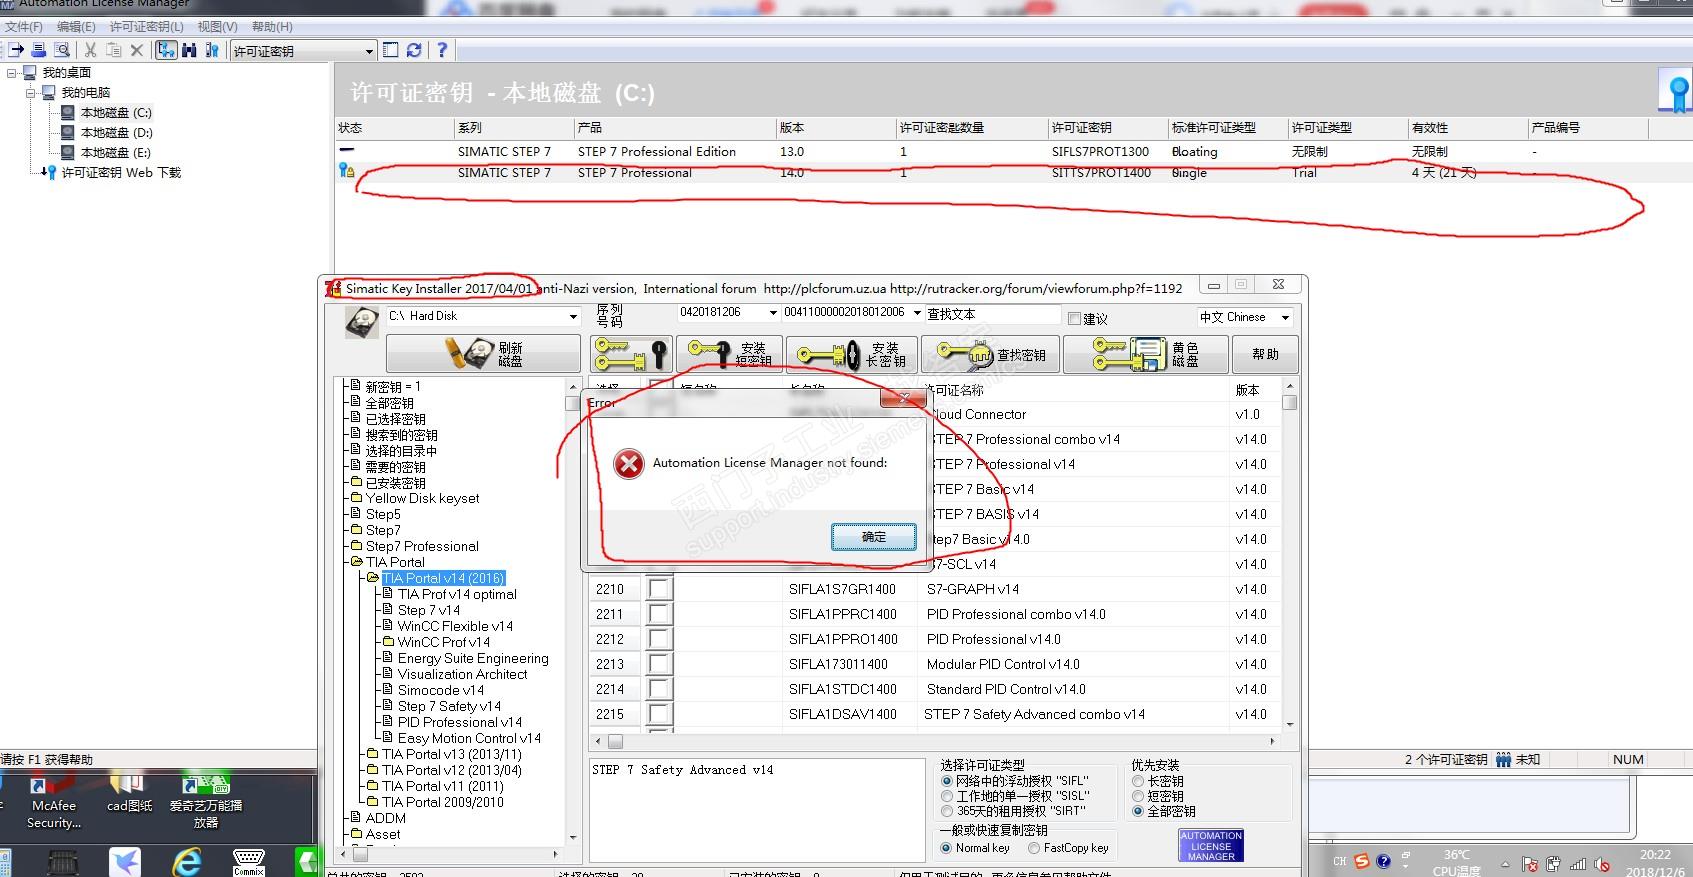Open the 编辑(E) menu
Viewport: 1693px width, 877px height.
[x=76, y=27]
